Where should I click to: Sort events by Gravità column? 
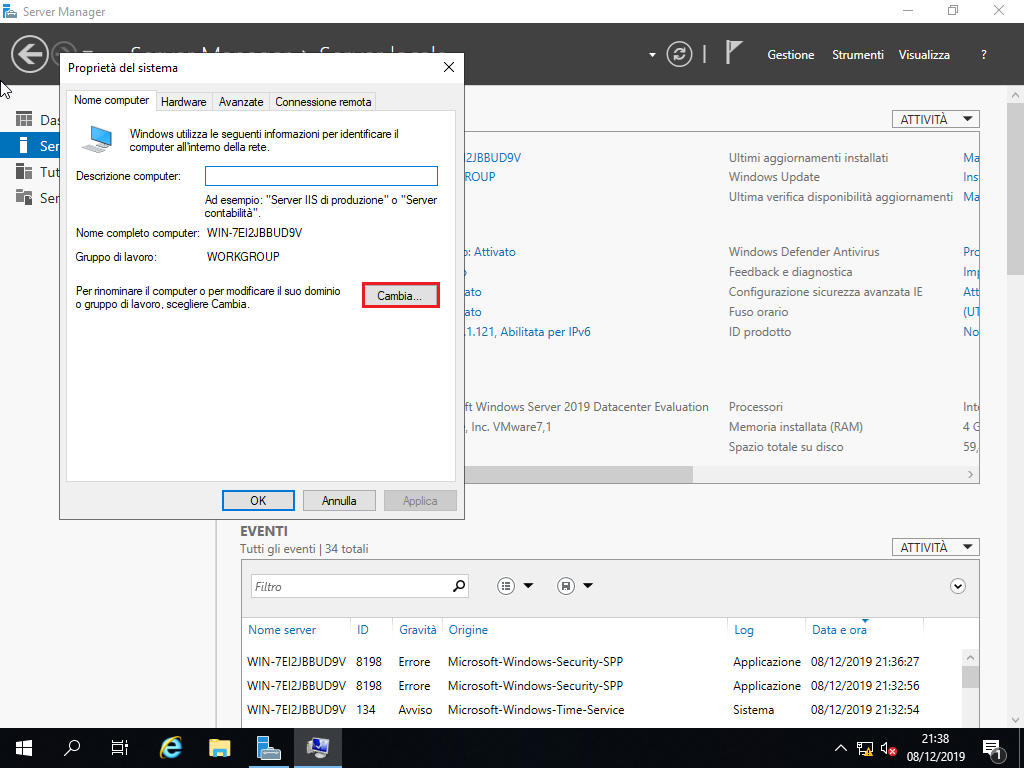[x=418, y=630]
